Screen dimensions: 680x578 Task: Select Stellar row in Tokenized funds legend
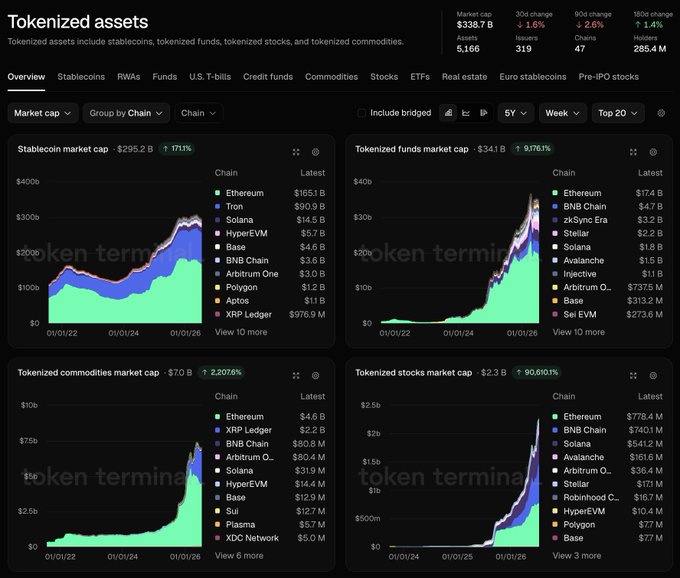(x=607, y=233)
